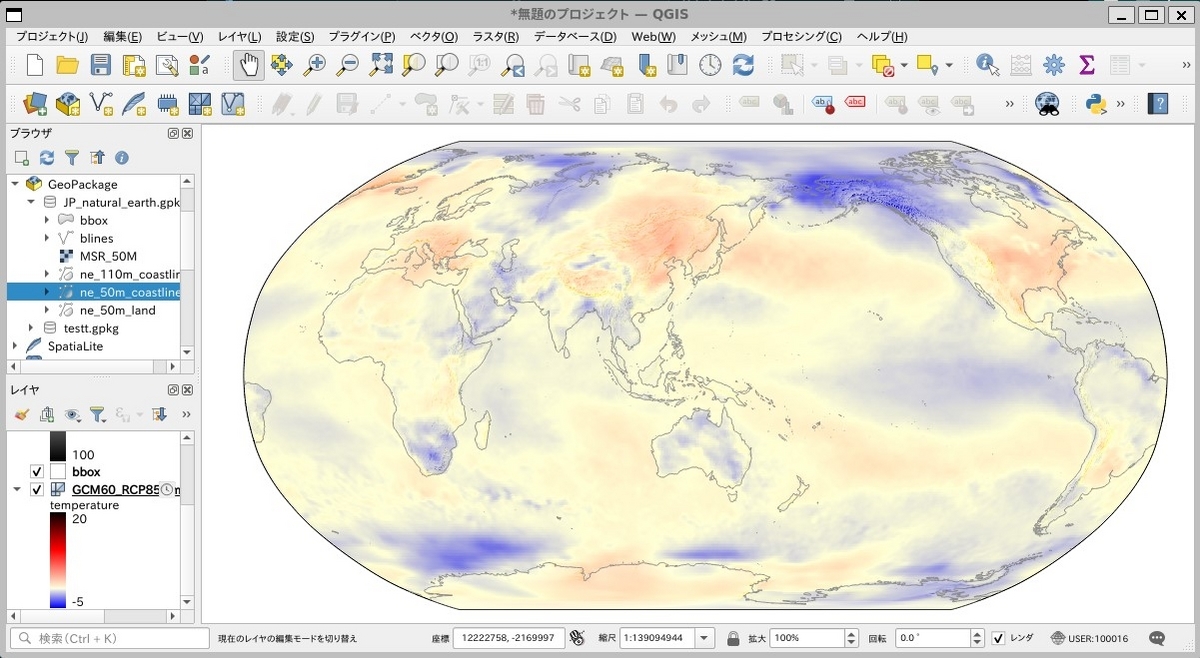This screenshot has height=658, width=1200.
Task: Open the プラグイン(P) menu
Action: coord(361,37)
